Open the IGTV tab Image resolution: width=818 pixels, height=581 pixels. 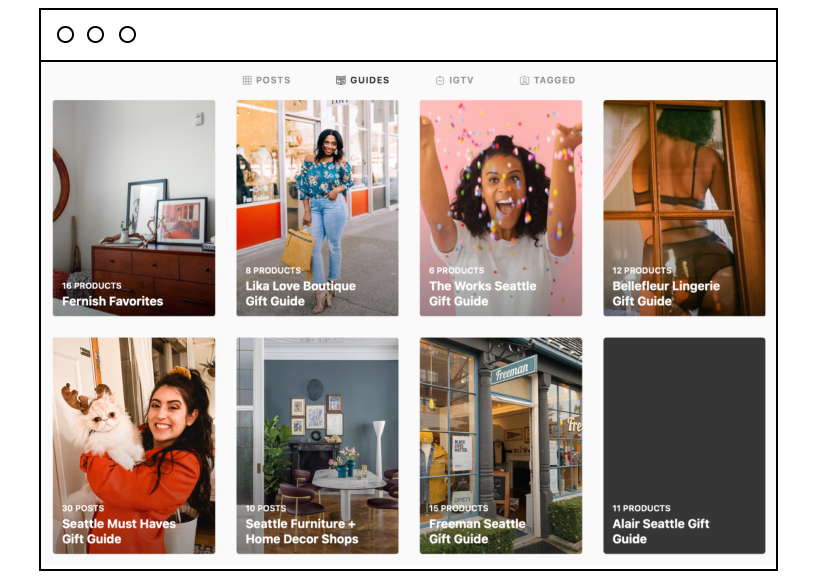[454, 80]
